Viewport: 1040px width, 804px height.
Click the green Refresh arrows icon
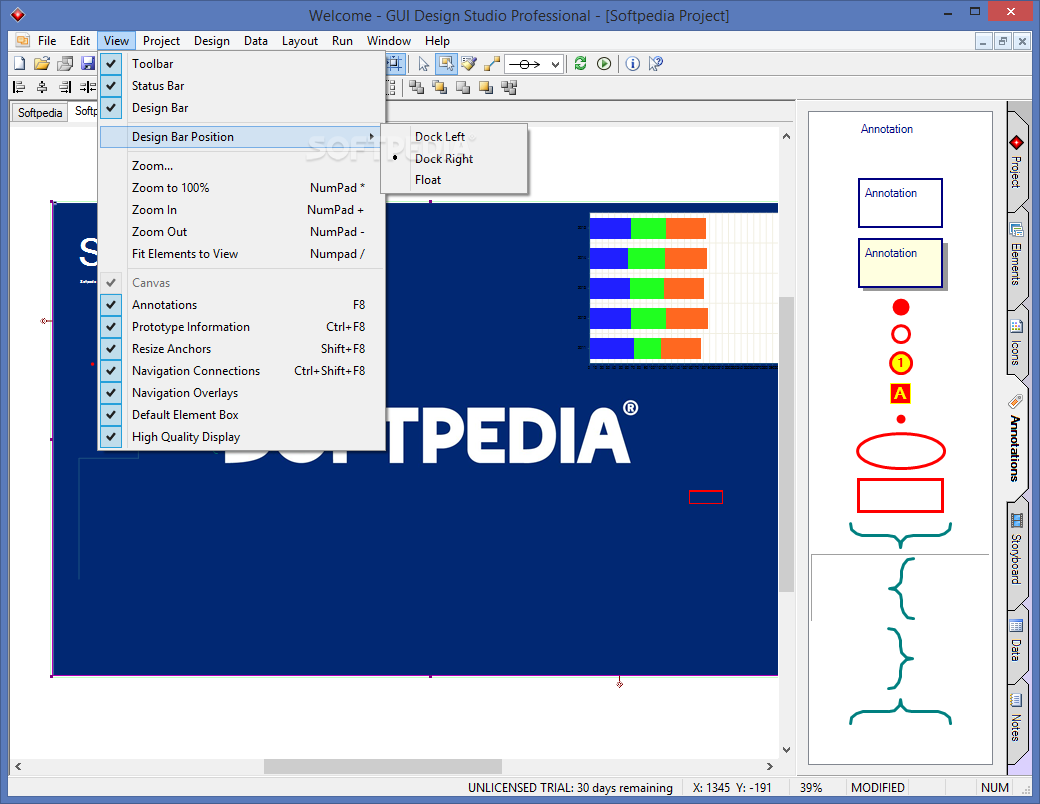(x=580, y=64)
